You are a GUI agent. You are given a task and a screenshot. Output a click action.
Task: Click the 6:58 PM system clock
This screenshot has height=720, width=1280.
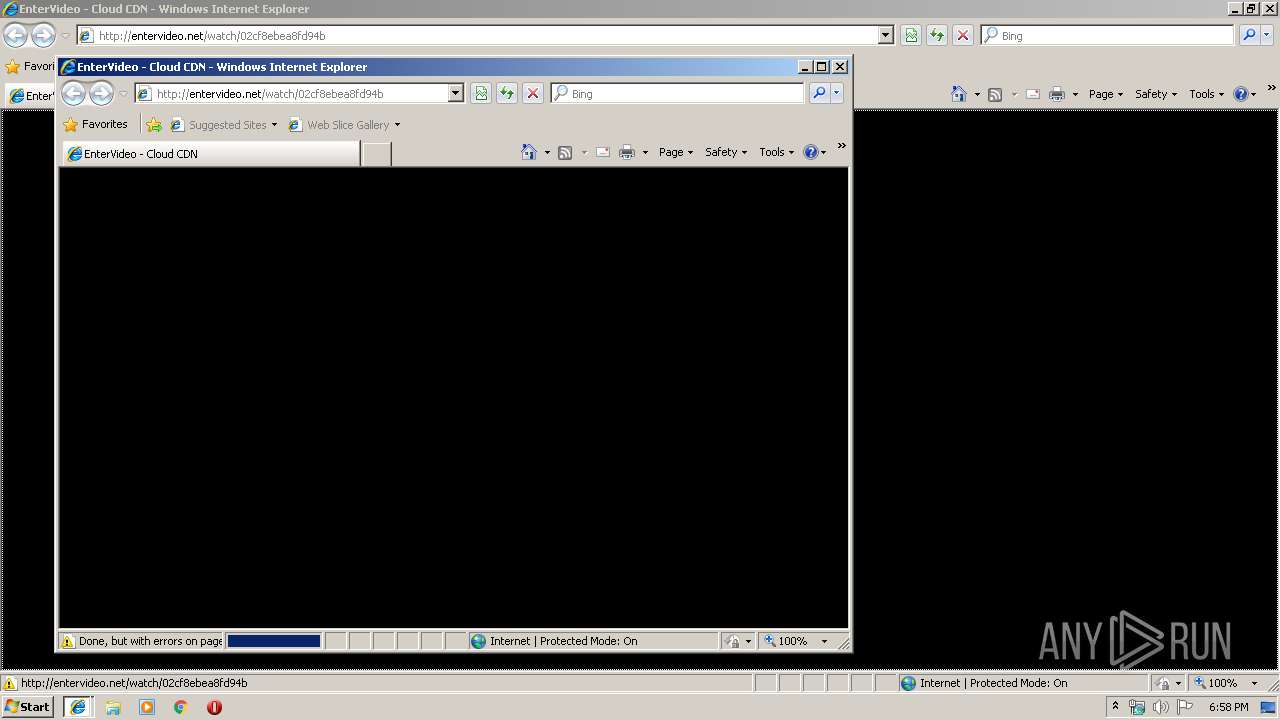[x=1228, y=707]
